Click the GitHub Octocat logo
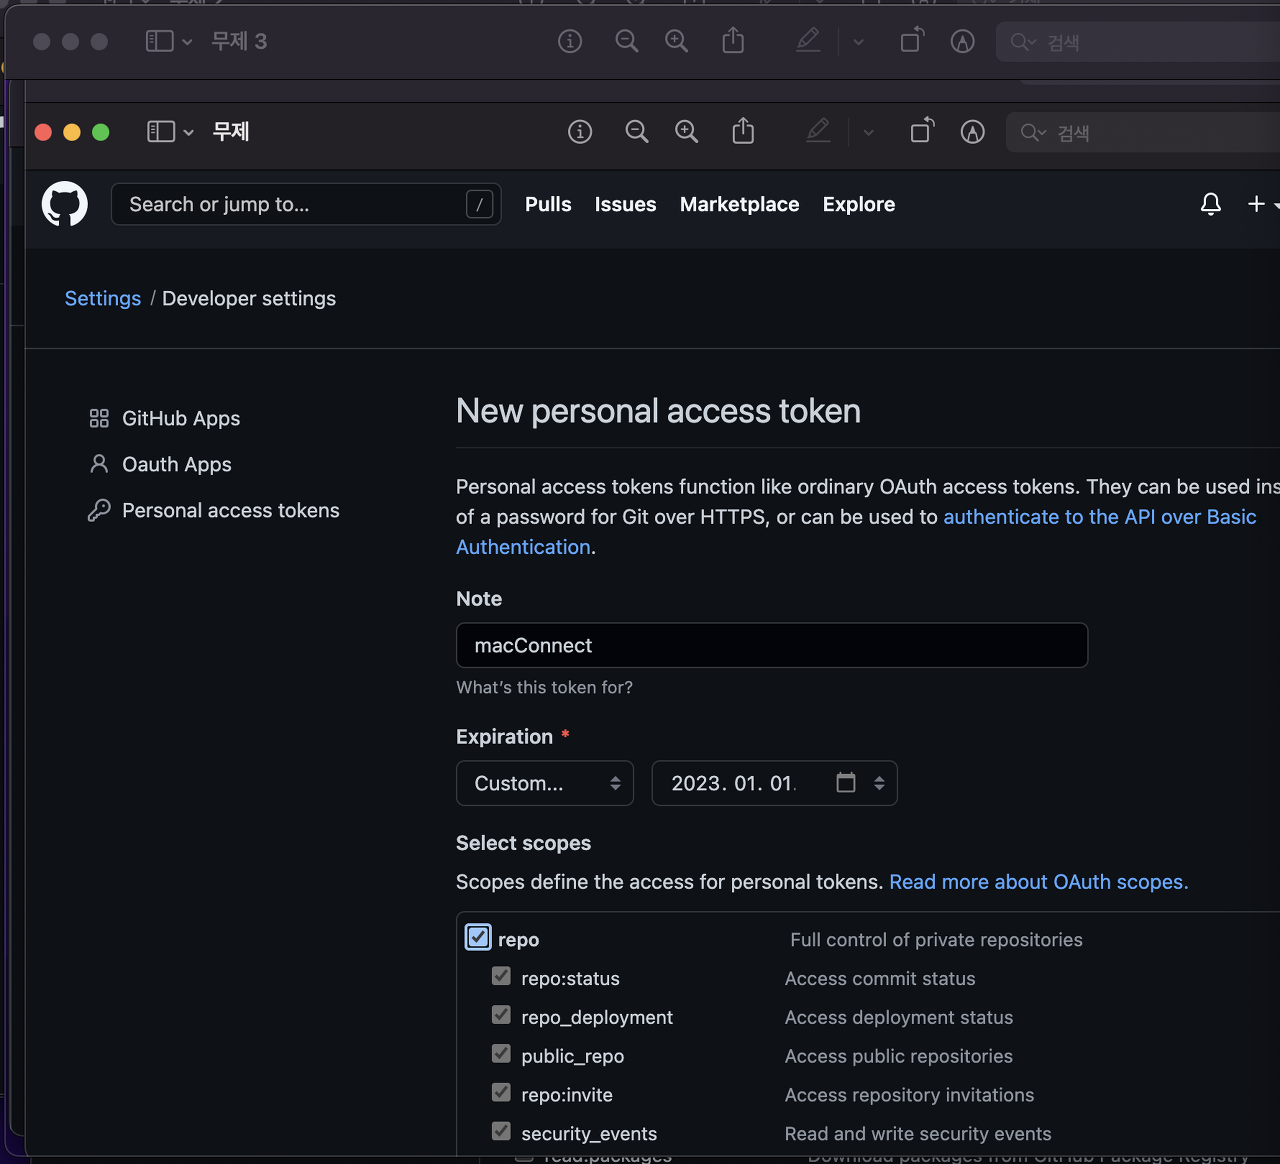Screen dimensions: 1280x1164 click(x=65, y=204)
